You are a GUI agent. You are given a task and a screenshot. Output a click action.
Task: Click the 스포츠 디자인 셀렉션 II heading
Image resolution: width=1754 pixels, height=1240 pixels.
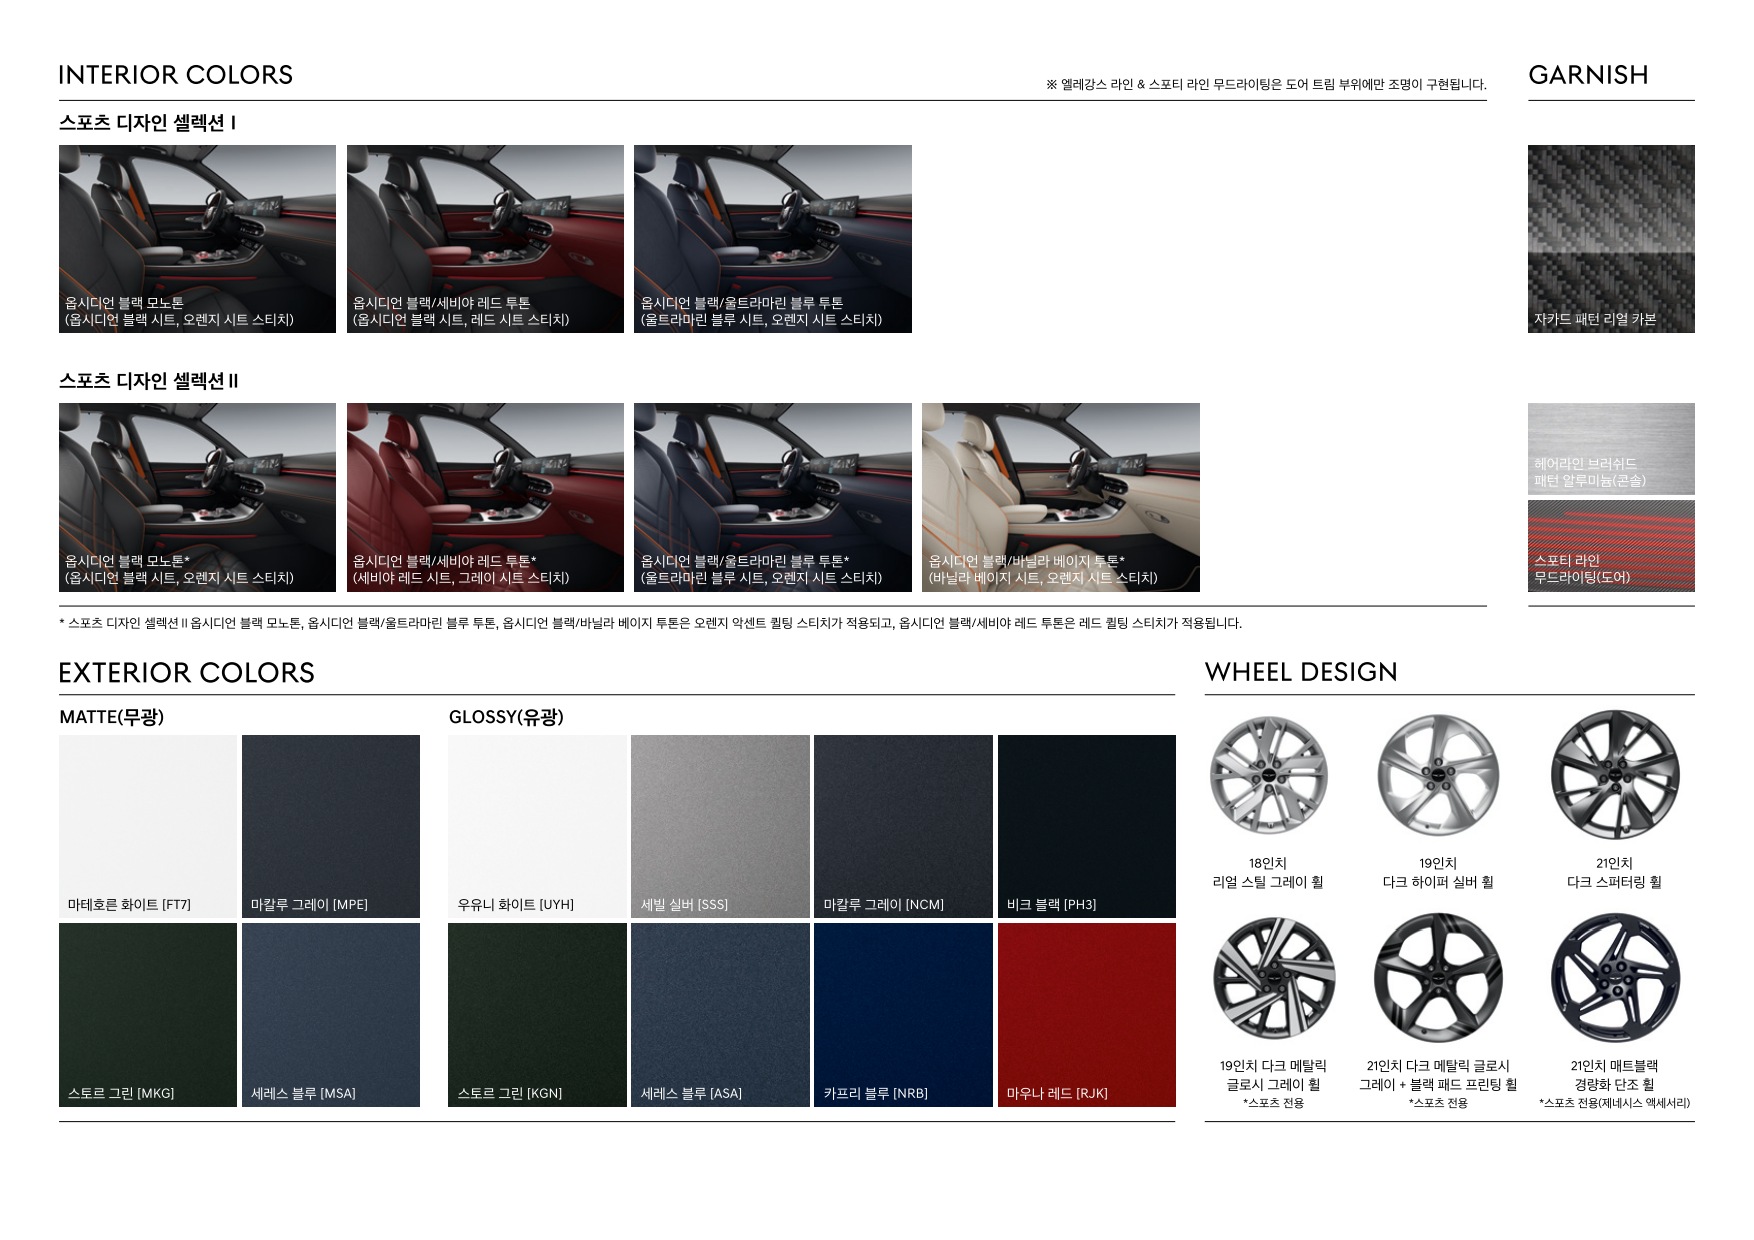(x=149, y=381)
